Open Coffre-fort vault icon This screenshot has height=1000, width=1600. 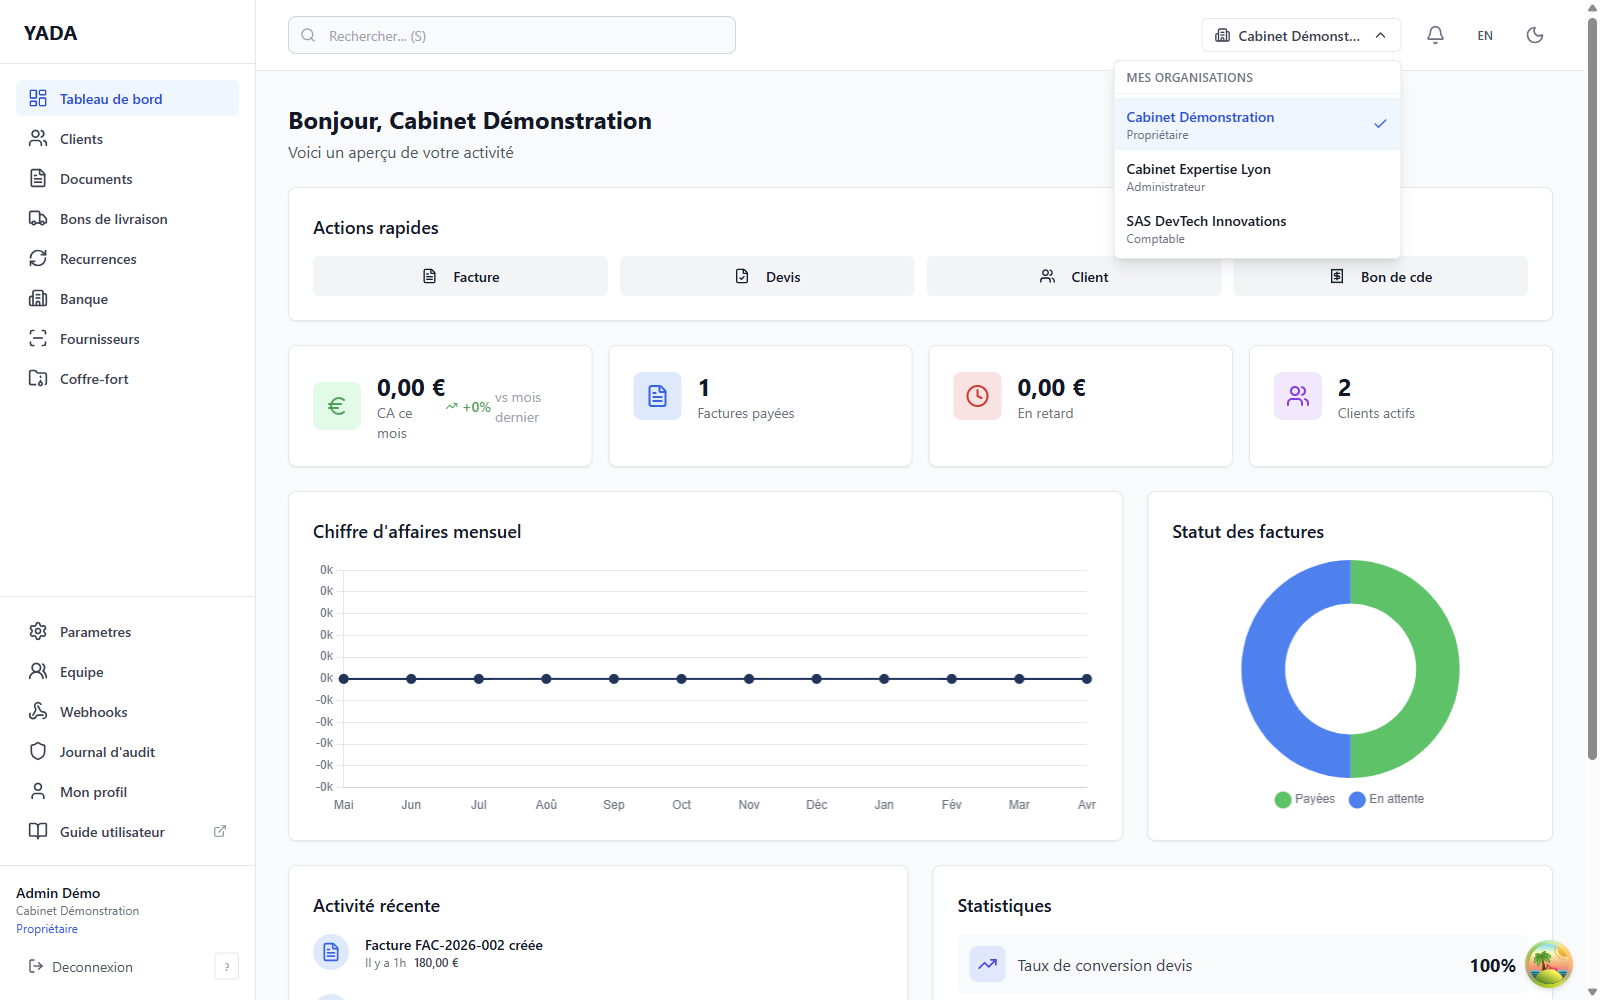click(38, 379)
